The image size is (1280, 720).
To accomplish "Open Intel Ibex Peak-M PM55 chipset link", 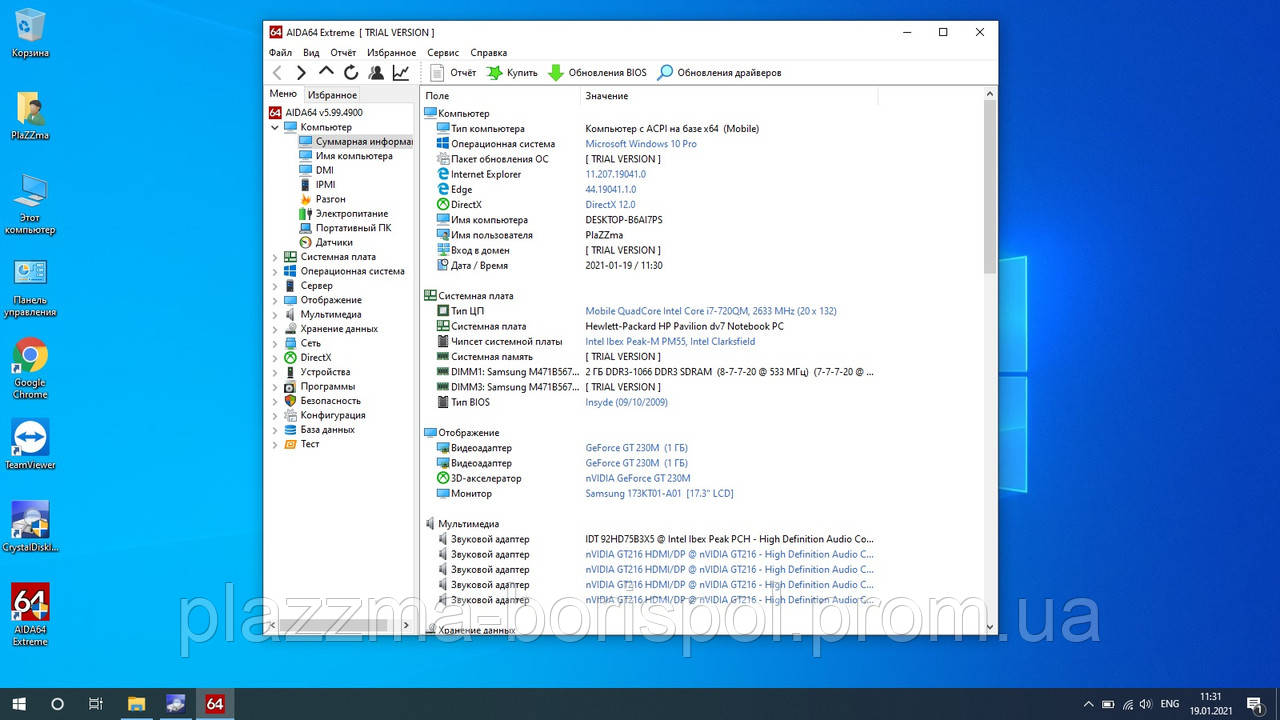I will tap(670, 342).
